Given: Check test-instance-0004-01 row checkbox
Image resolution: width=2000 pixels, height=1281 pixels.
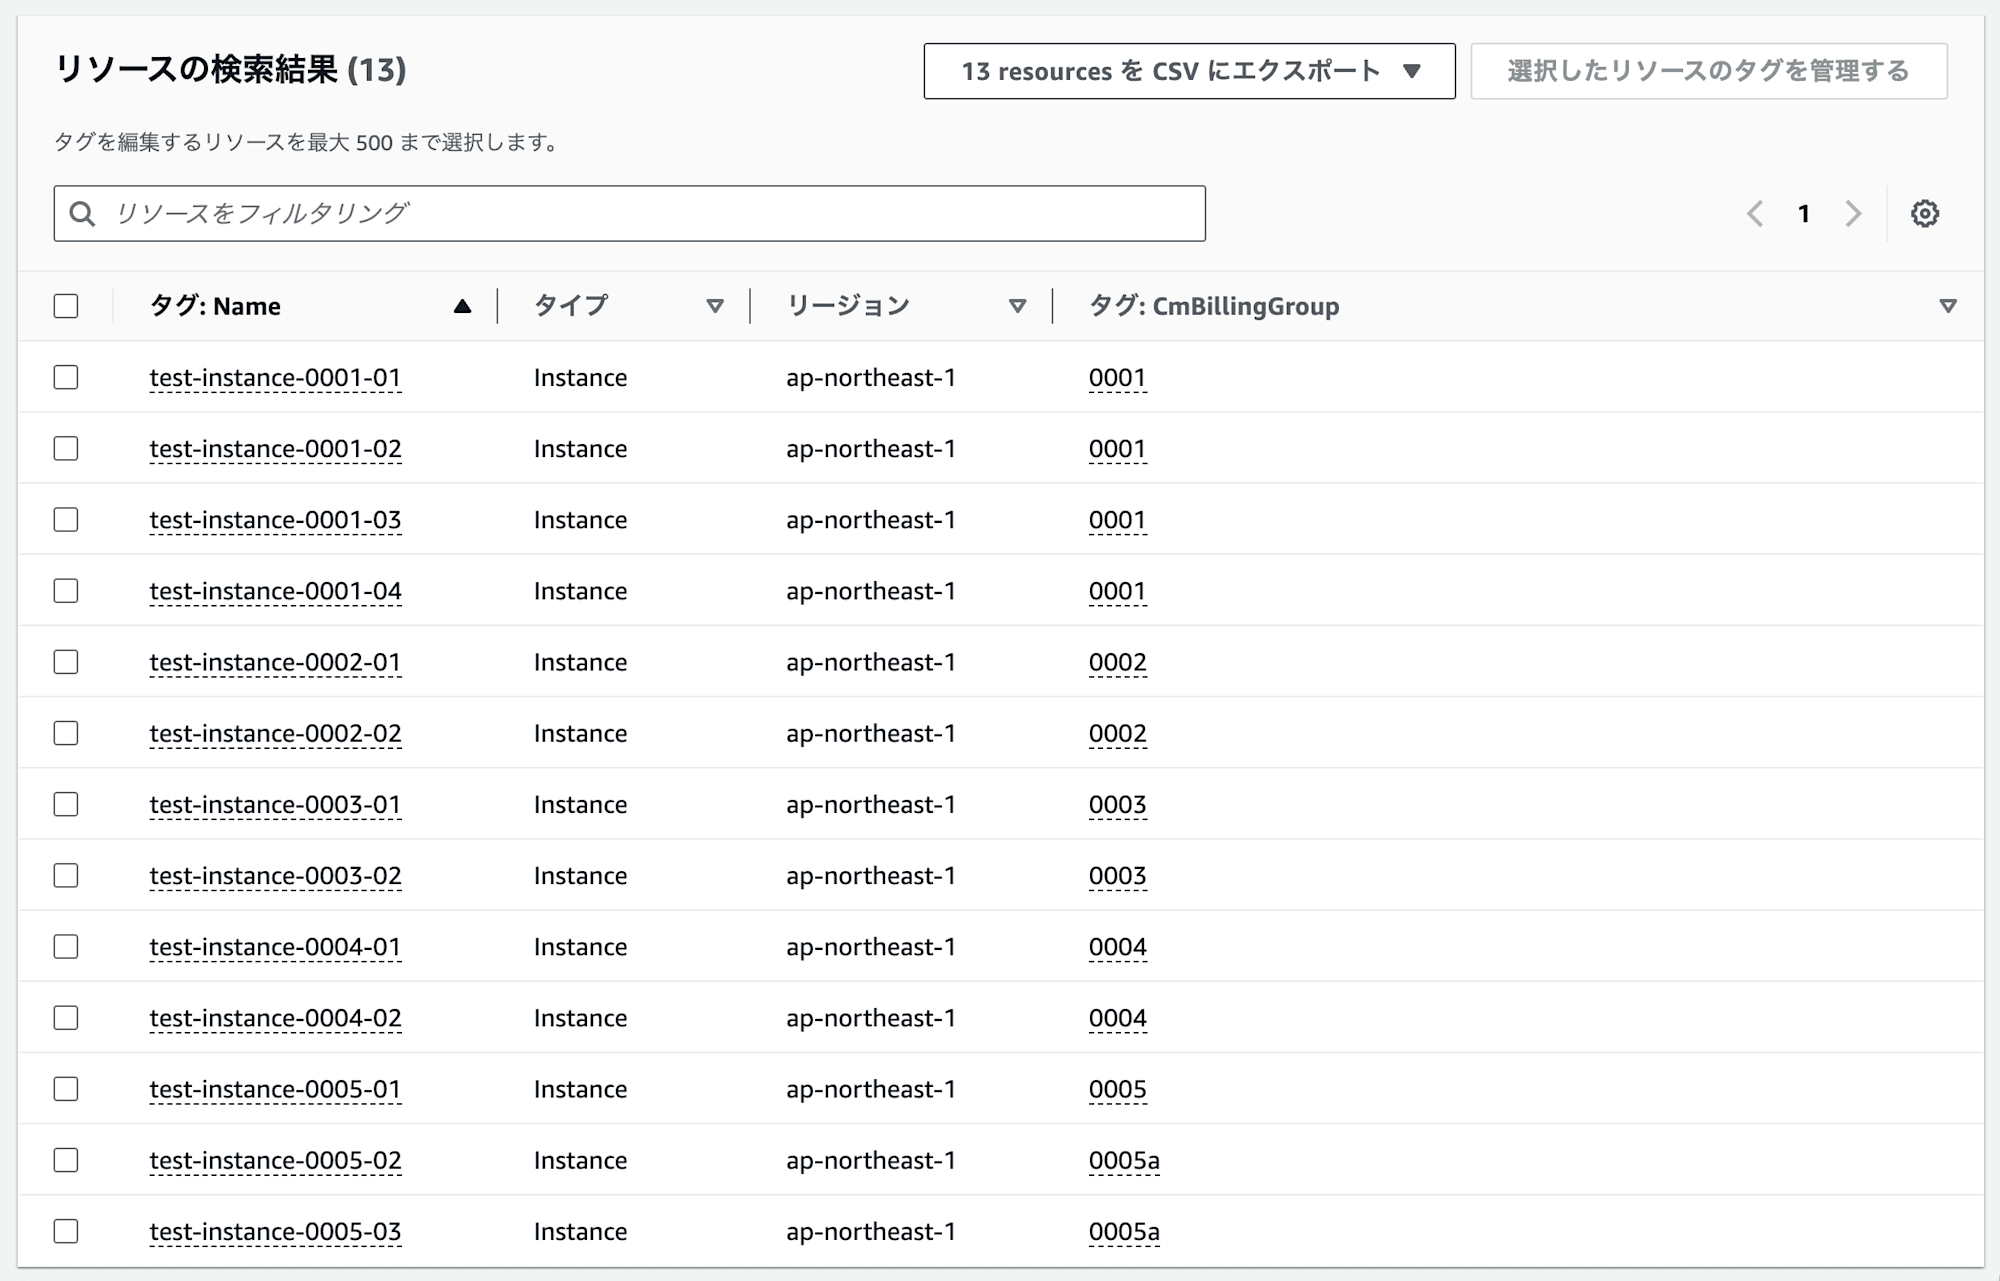Looking at the screenshot, I should (66, 946).
